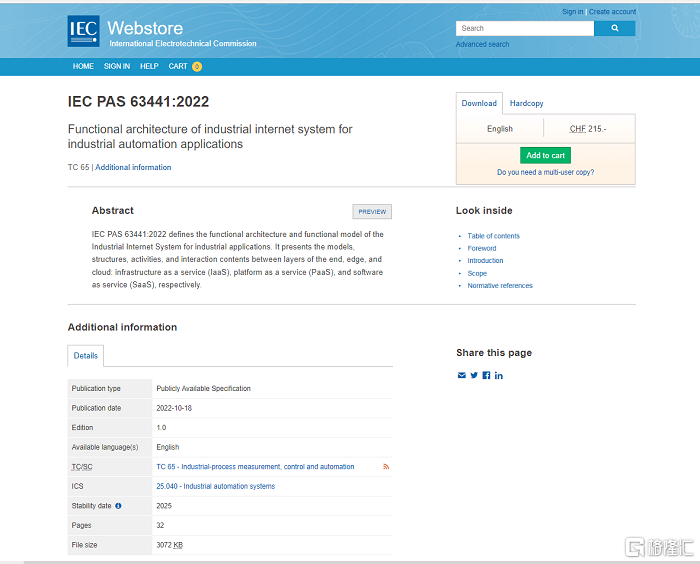The height and width of the screenshot is (564, 700).
Task: Share on Twitter icon
Action: (474, 376)
